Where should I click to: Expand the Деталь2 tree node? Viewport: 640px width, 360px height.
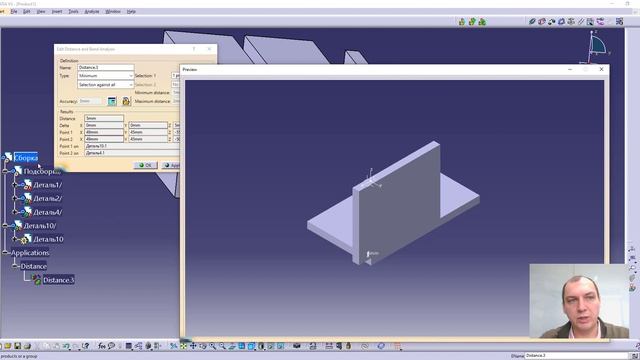tap(15, 198)
